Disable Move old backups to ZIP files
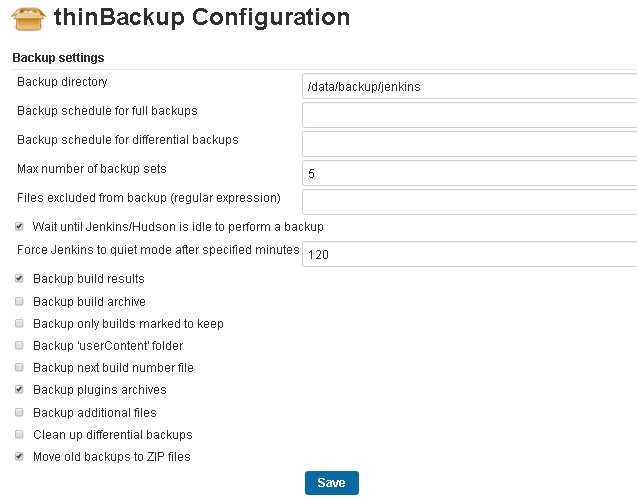 [19, 456]
